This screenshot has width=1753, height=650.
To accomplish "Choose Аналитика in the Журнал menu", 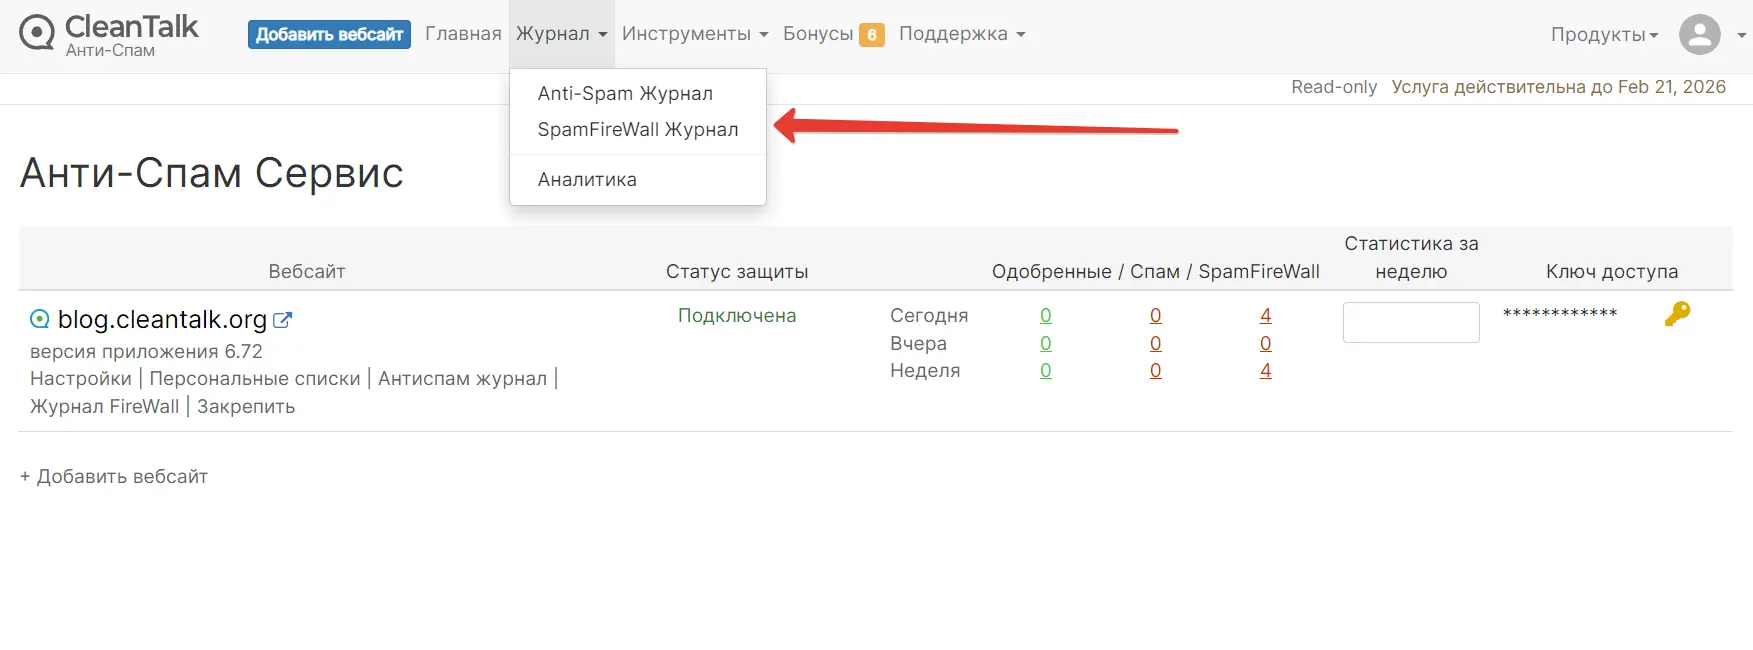I will [587, 179].
